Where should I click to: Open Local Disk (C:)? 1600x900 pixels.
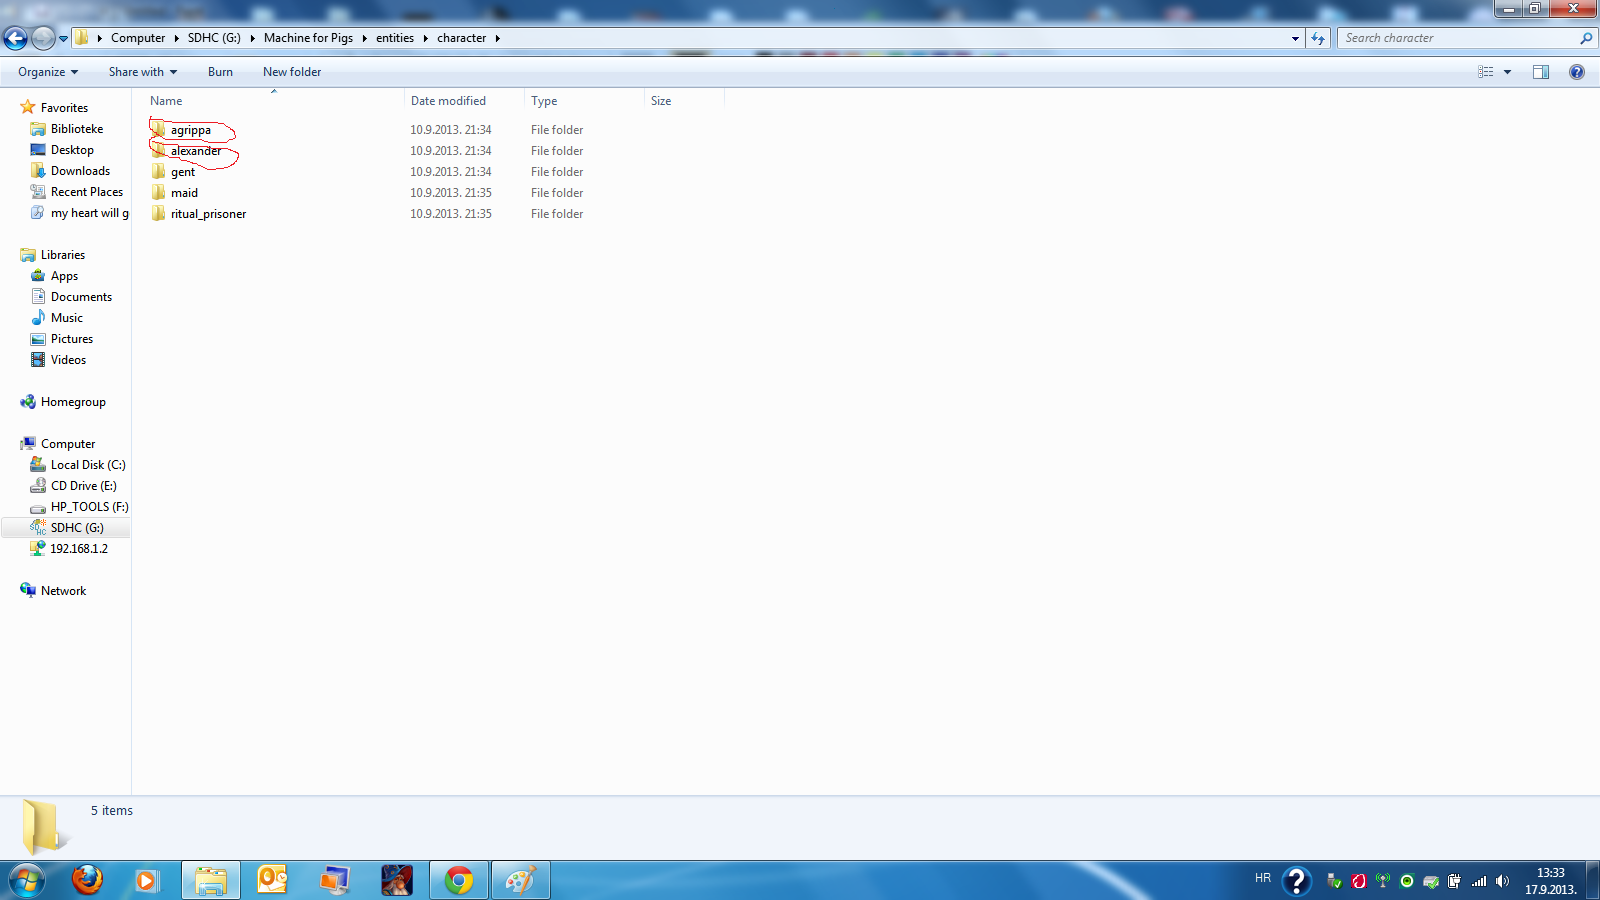click(x=78, y=465)
